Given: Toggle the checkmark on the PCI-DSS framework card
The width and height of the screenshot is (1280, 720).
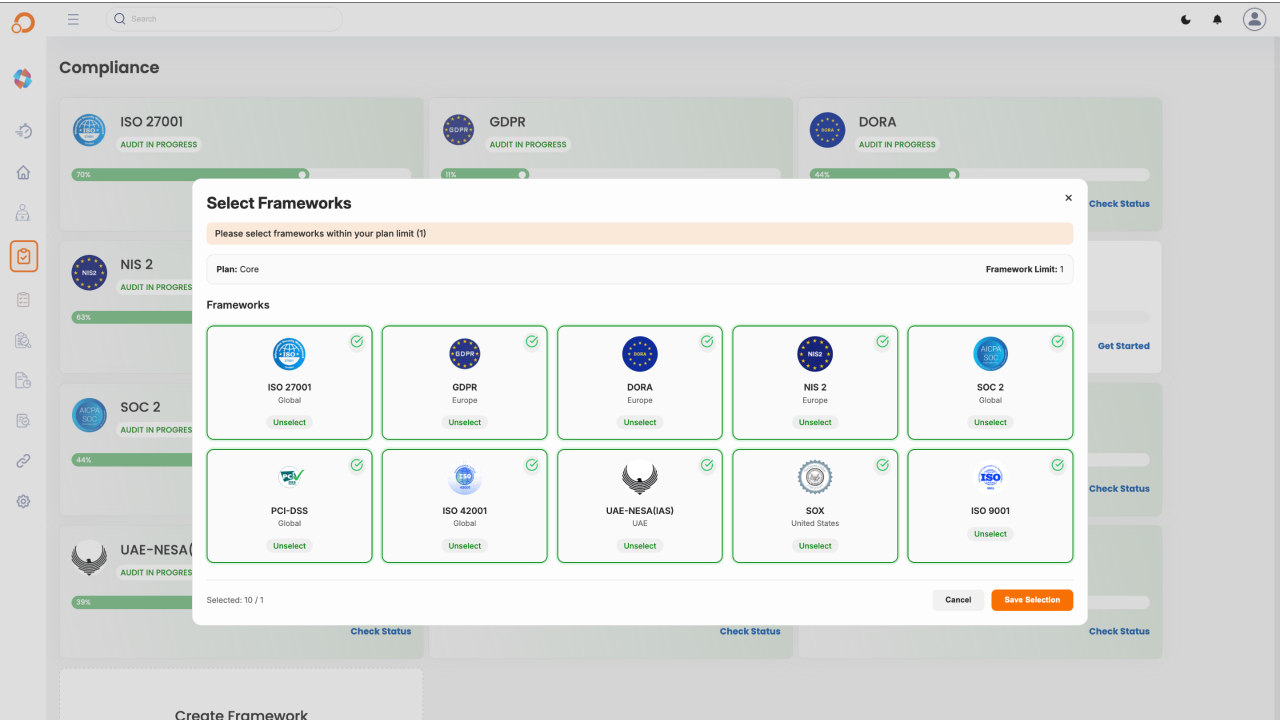Looking at the screenshot, I should click(357, 465).
